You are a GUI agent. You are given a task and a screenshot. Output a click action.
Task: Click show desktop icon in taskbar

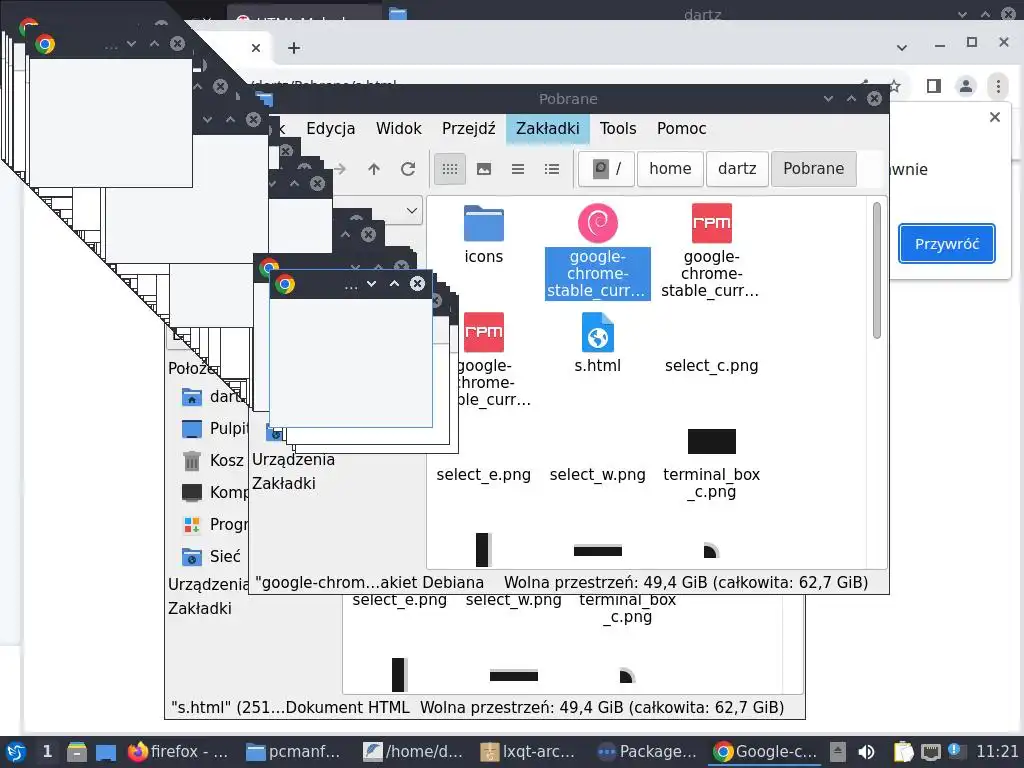coord(106,753)
